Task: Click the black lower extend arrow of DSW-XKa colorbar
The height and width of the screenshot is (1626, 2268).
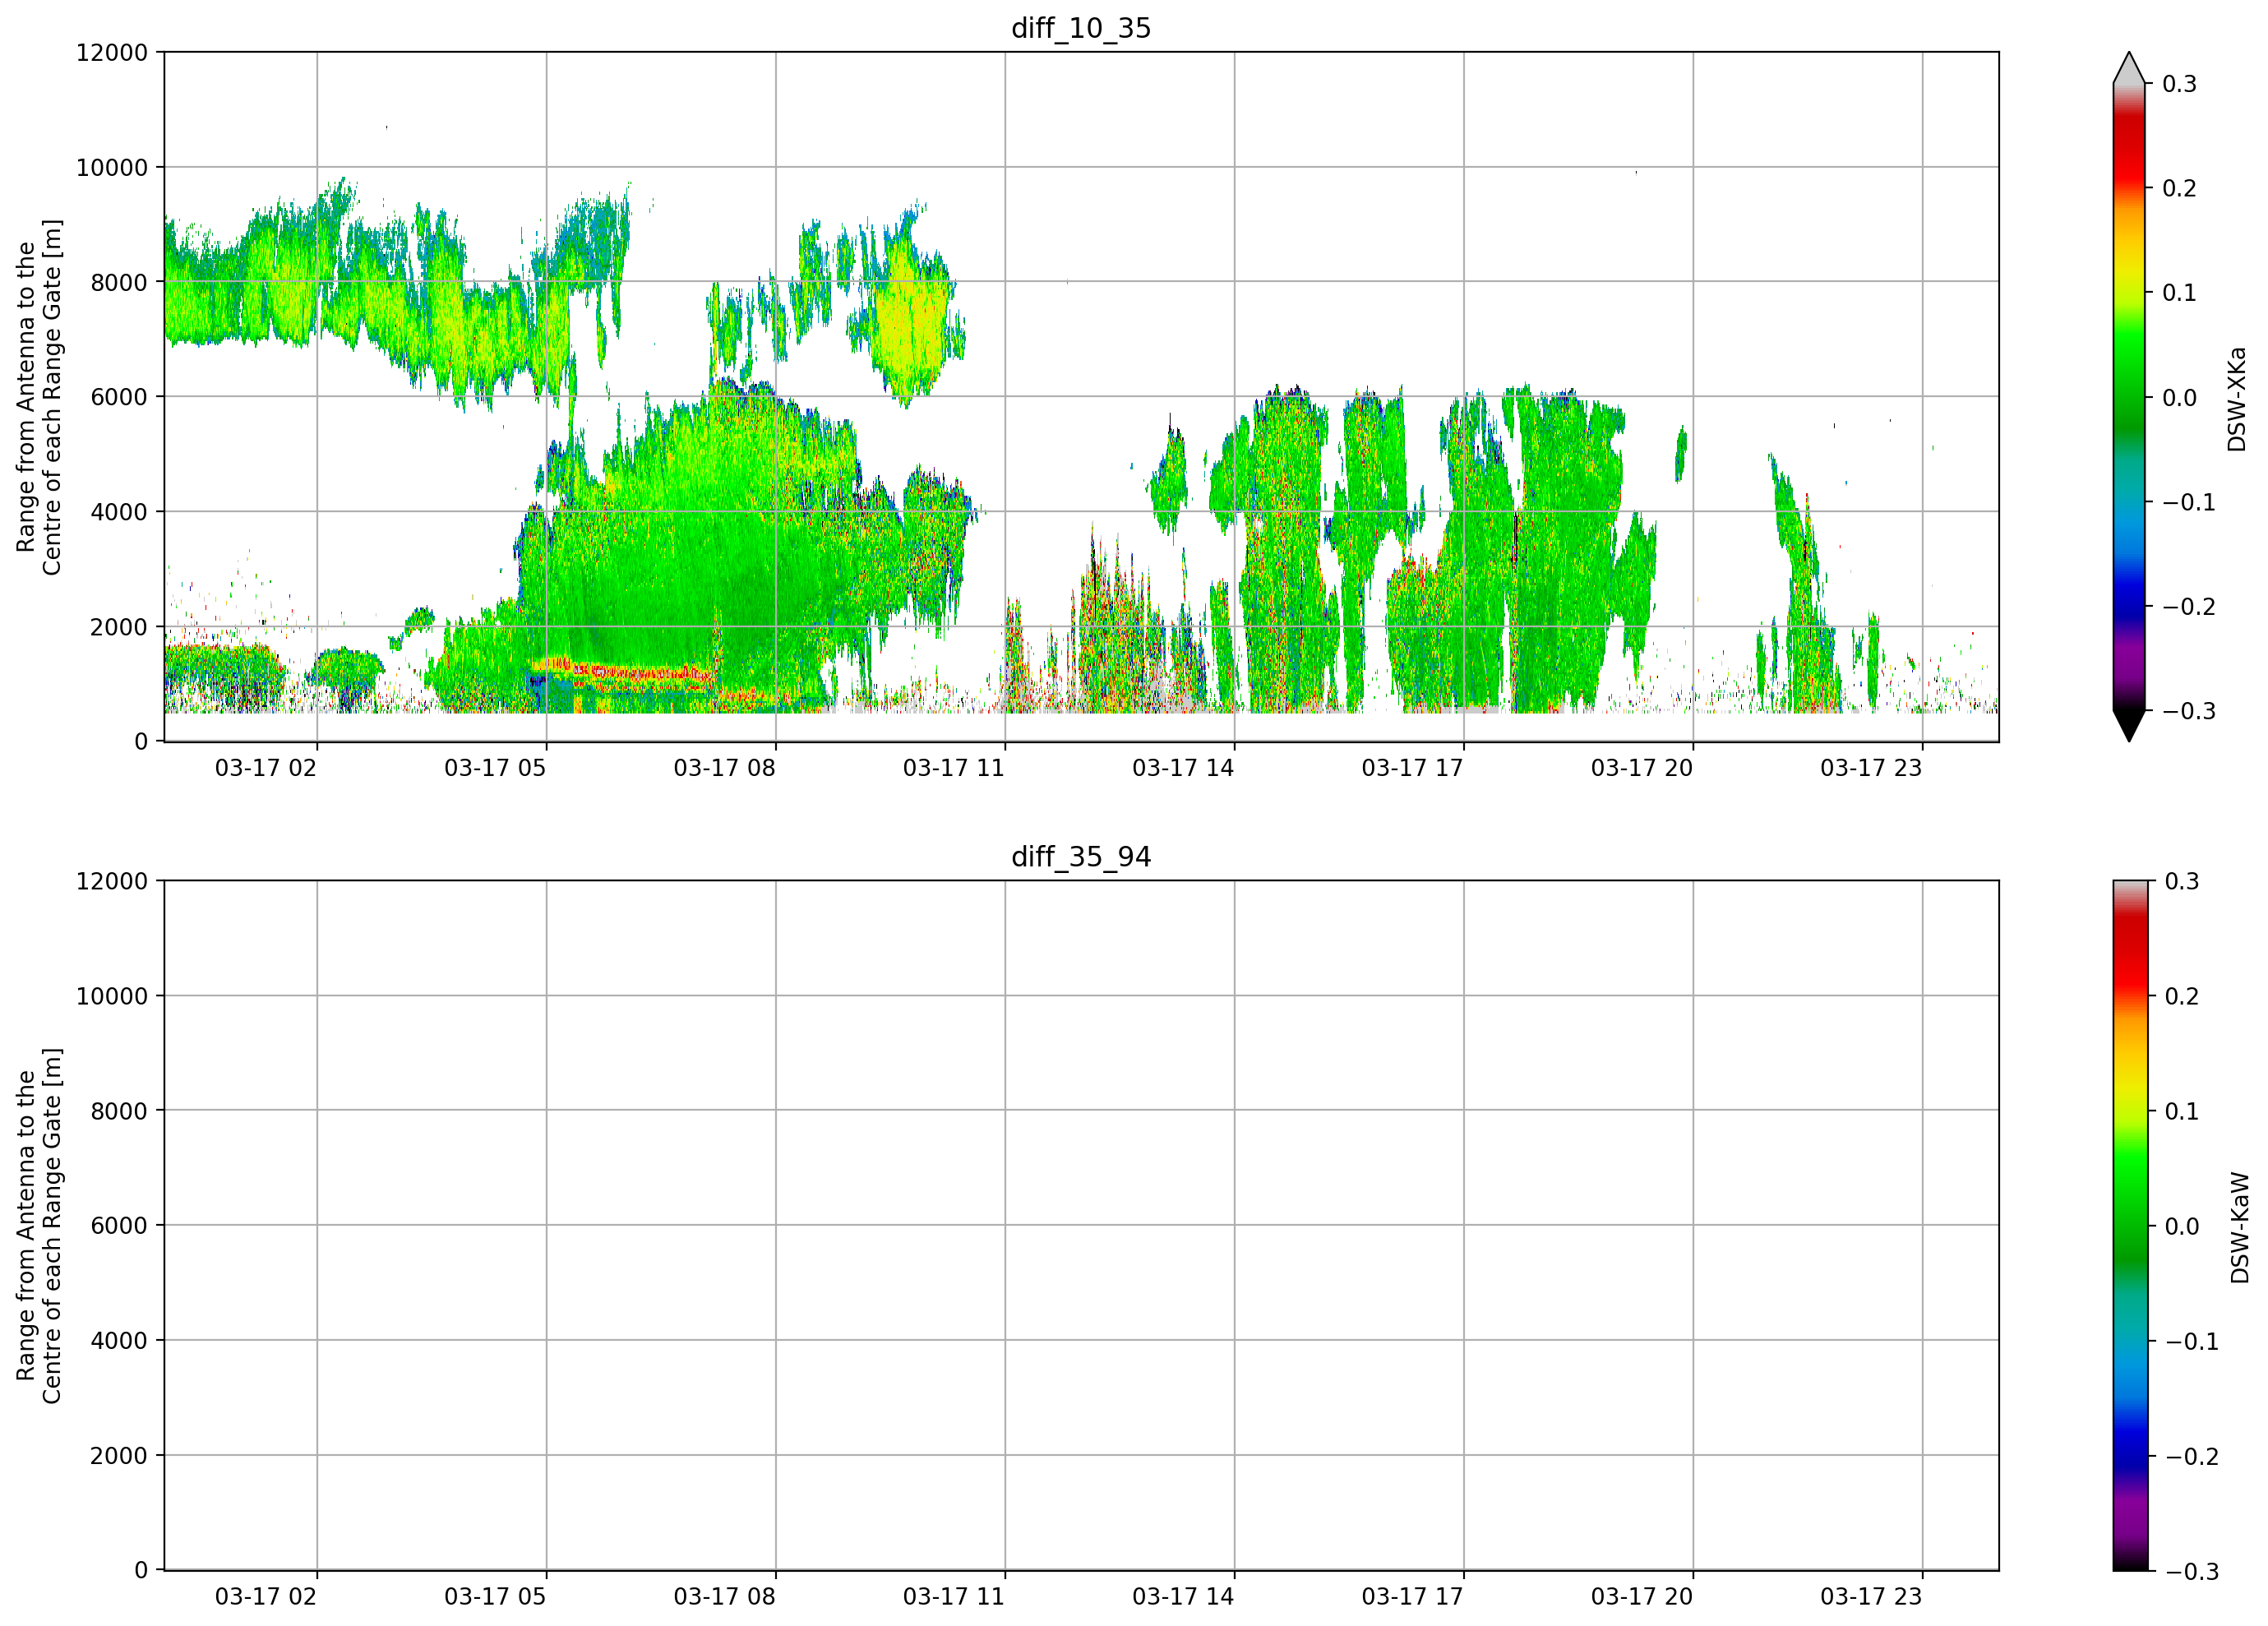Action: 2129,725
